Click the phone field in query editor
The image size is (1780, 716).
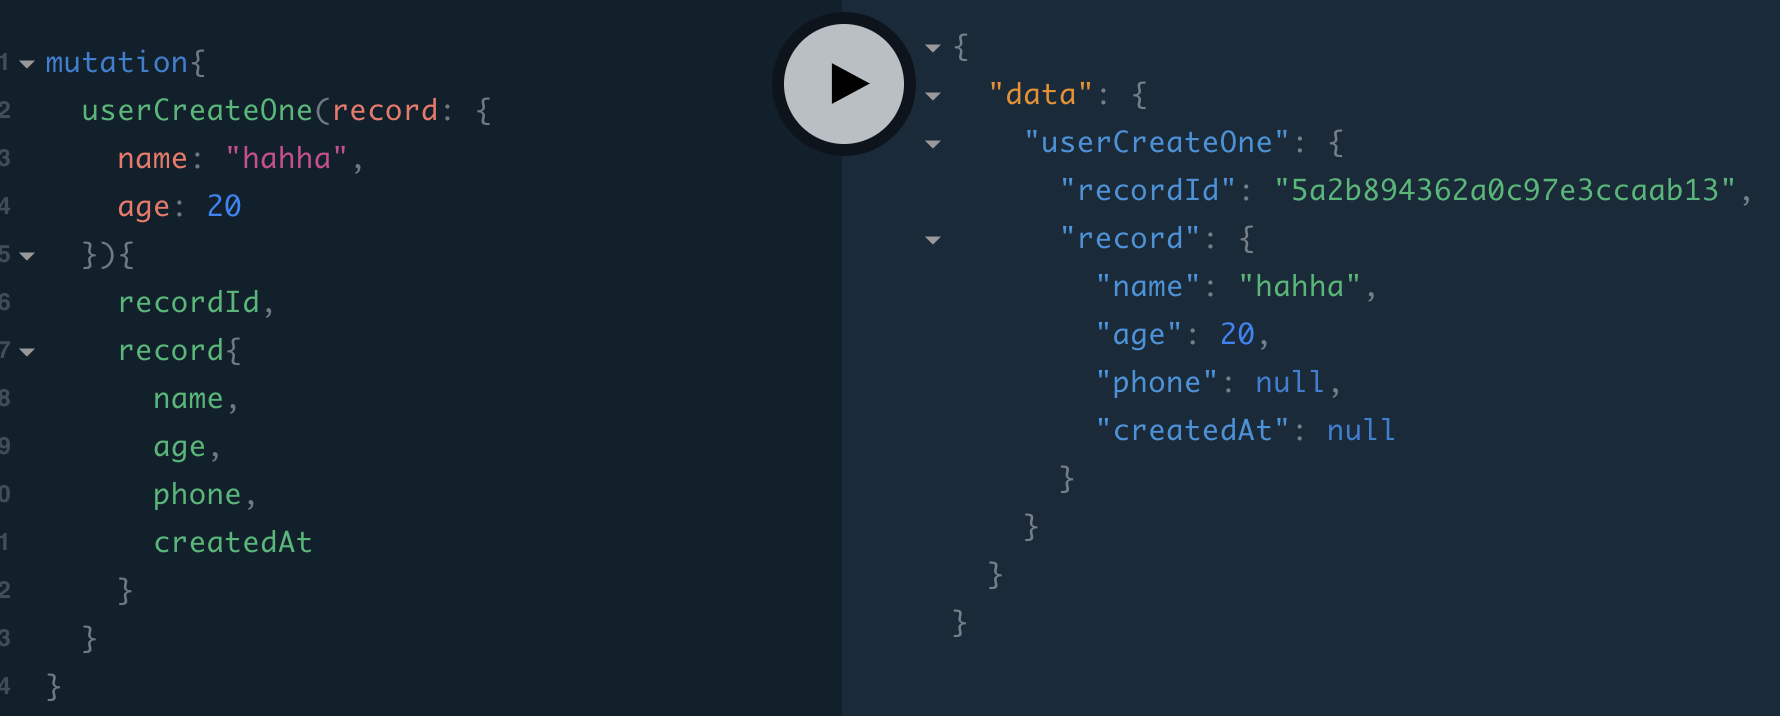point(197,494)
